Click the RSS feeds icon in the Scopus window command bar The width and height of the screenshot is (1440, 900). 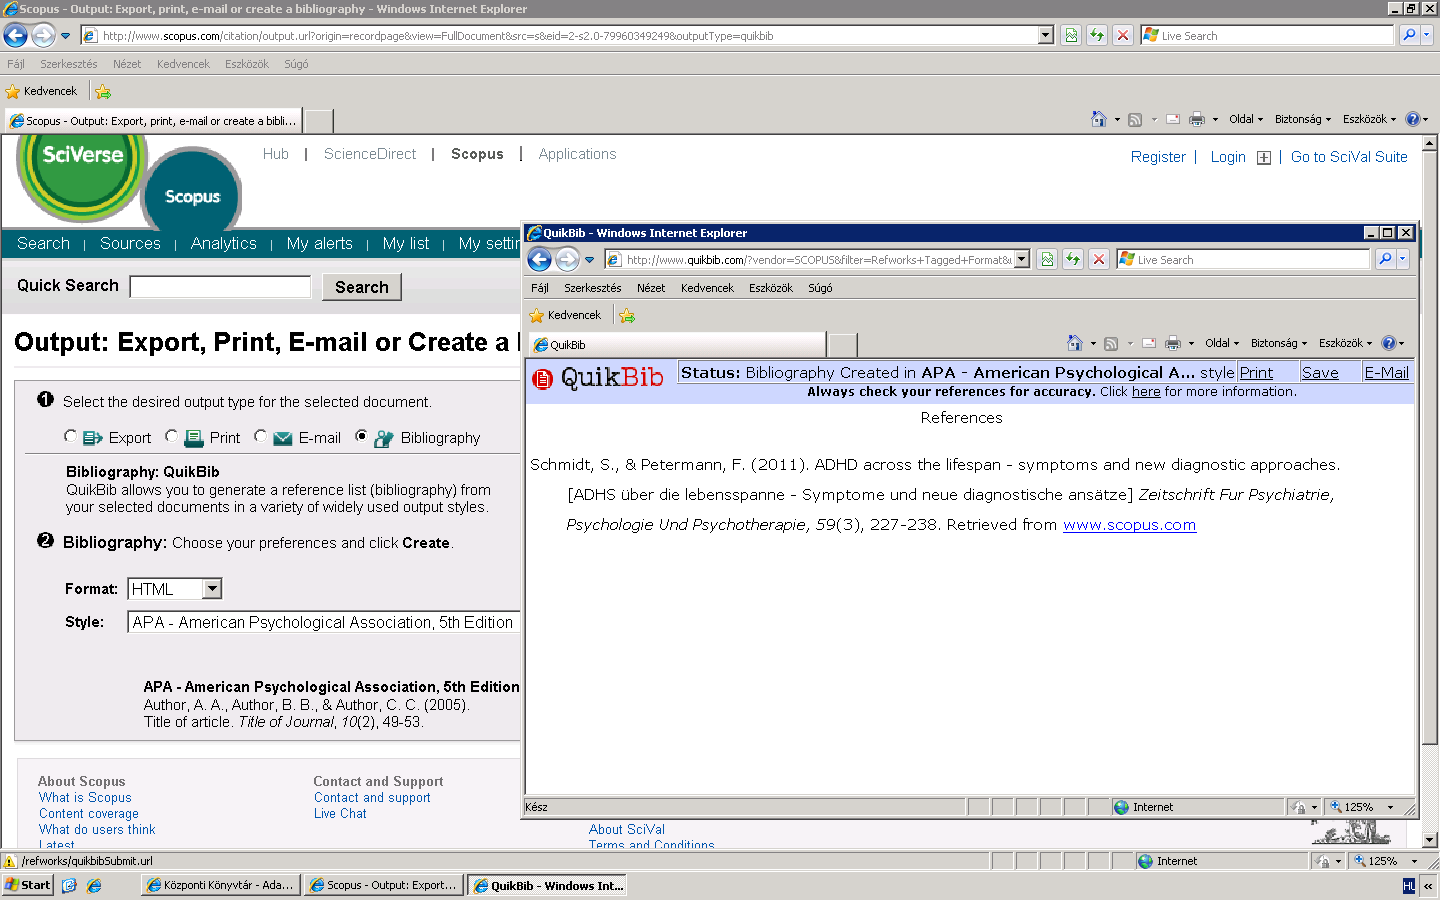pyautogui.click(x=1135, y=120)
